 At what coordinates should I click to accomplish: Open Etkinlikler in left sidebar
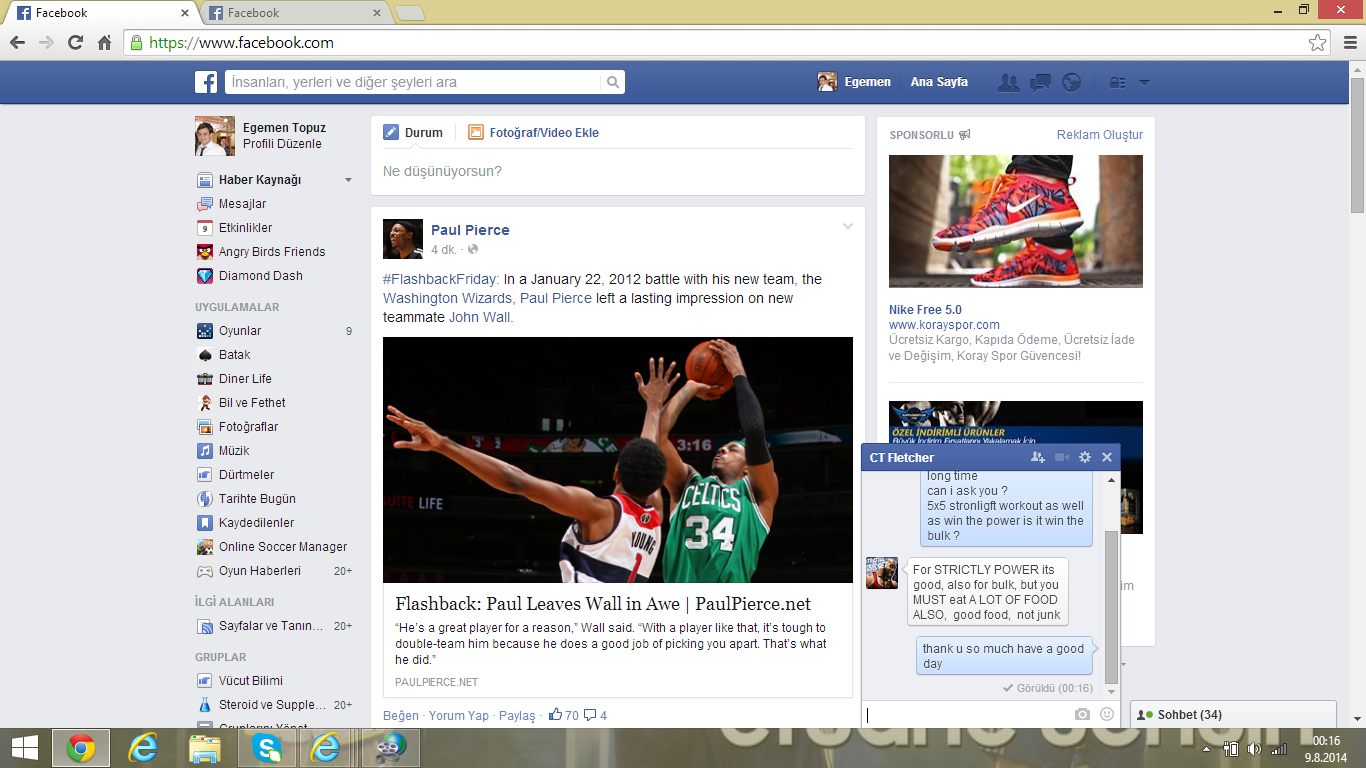click(x=245, y=228)
